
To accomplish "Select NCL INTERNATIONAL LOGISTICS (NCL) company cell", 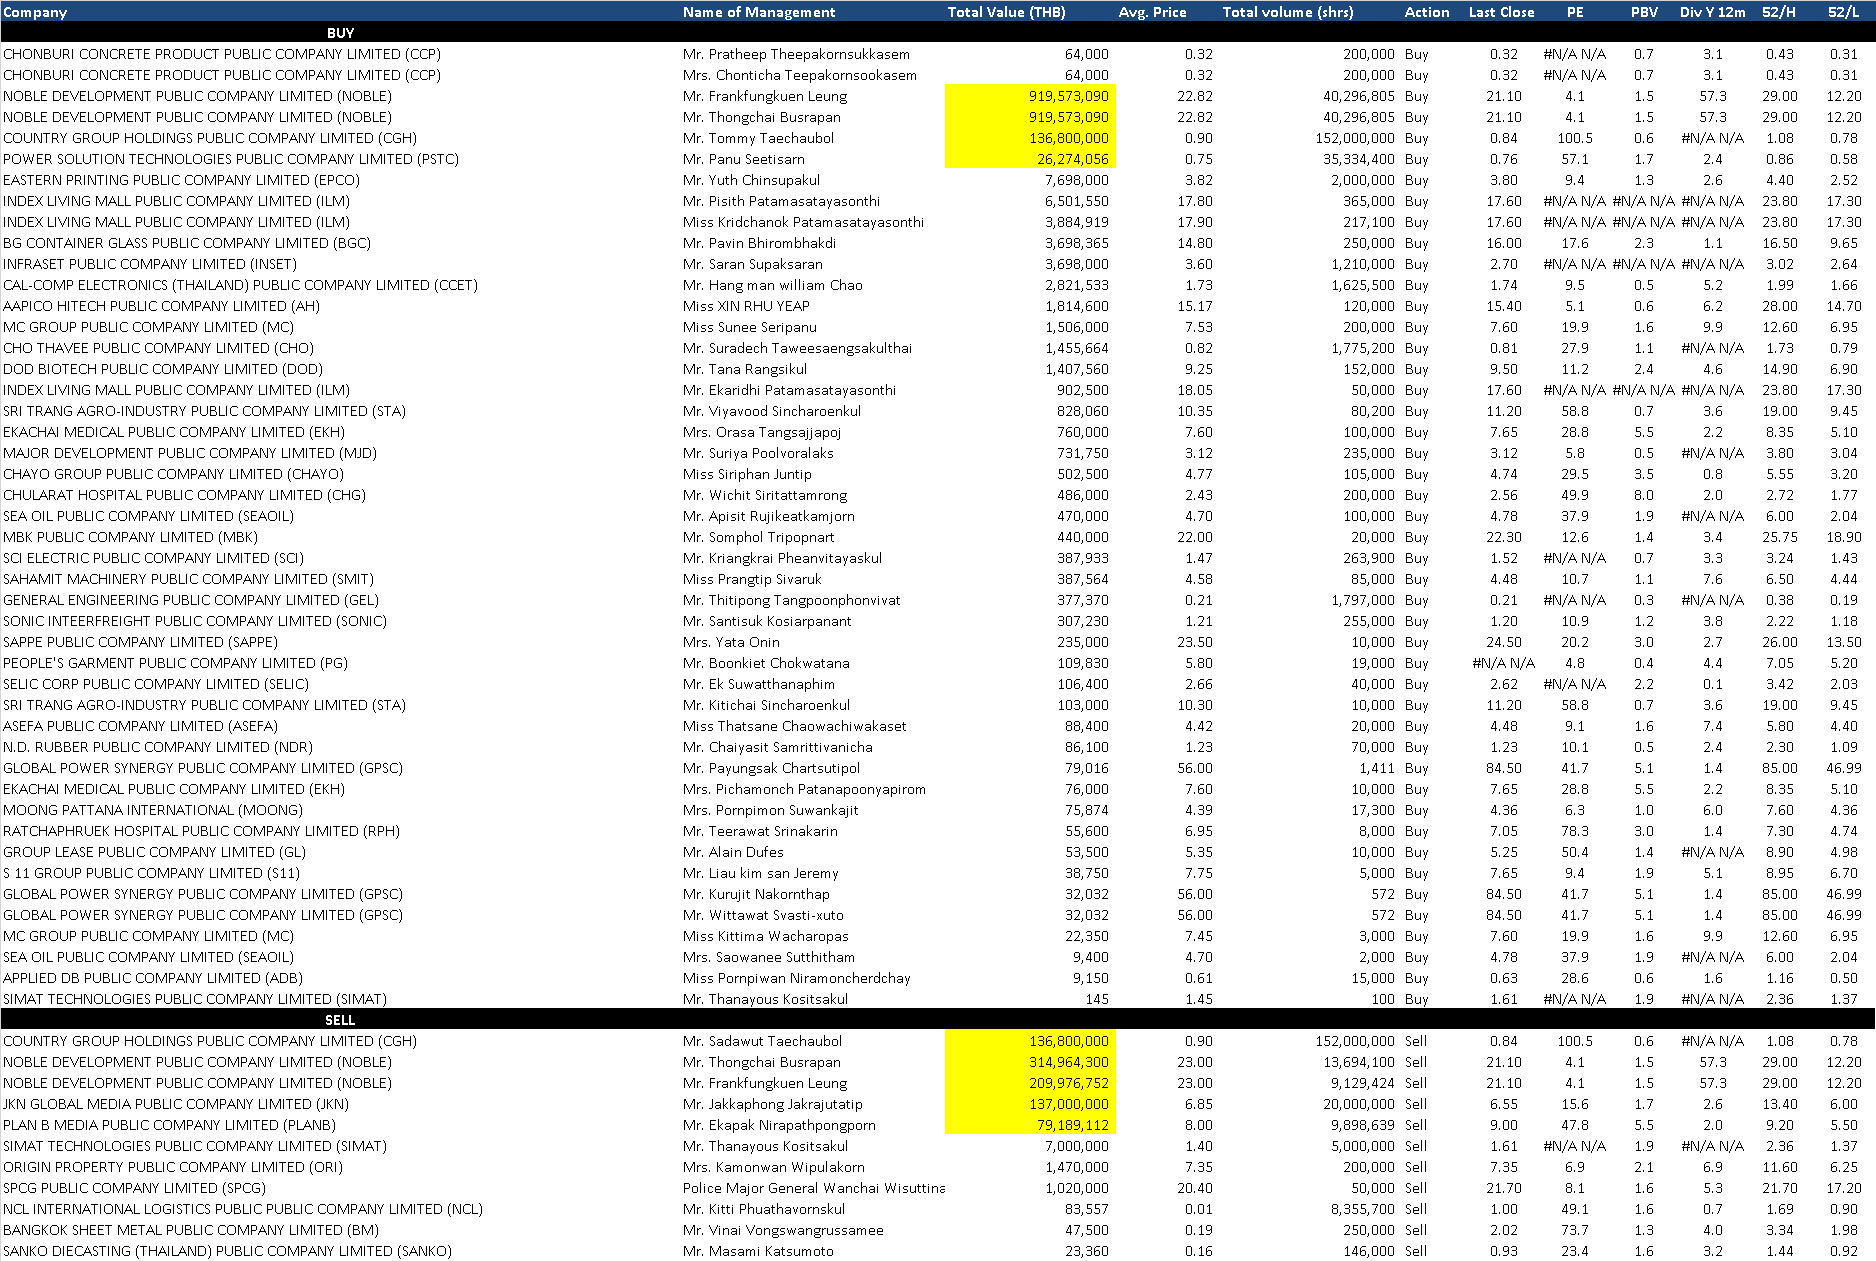I will pos(243,1209).
